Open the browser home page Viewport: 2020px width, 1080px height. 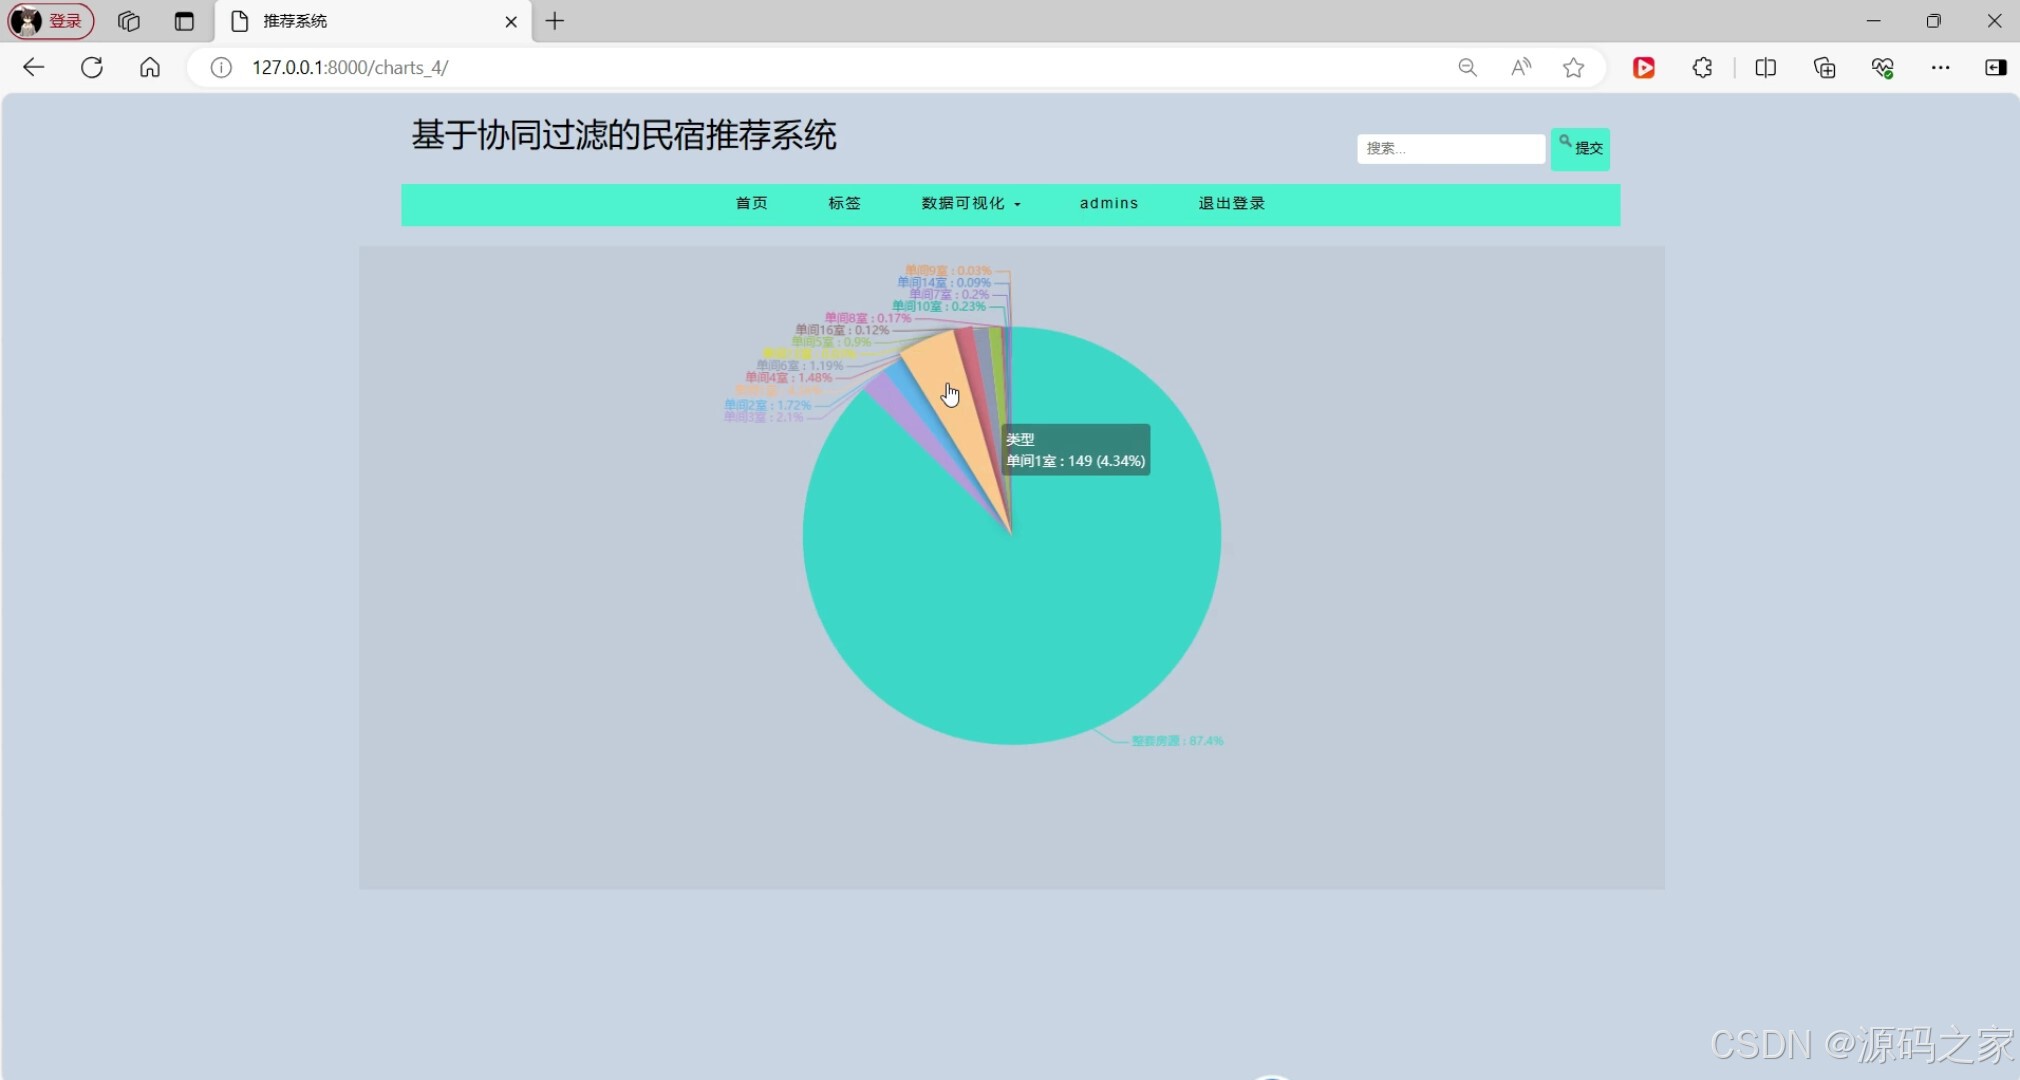pos(148,67)
